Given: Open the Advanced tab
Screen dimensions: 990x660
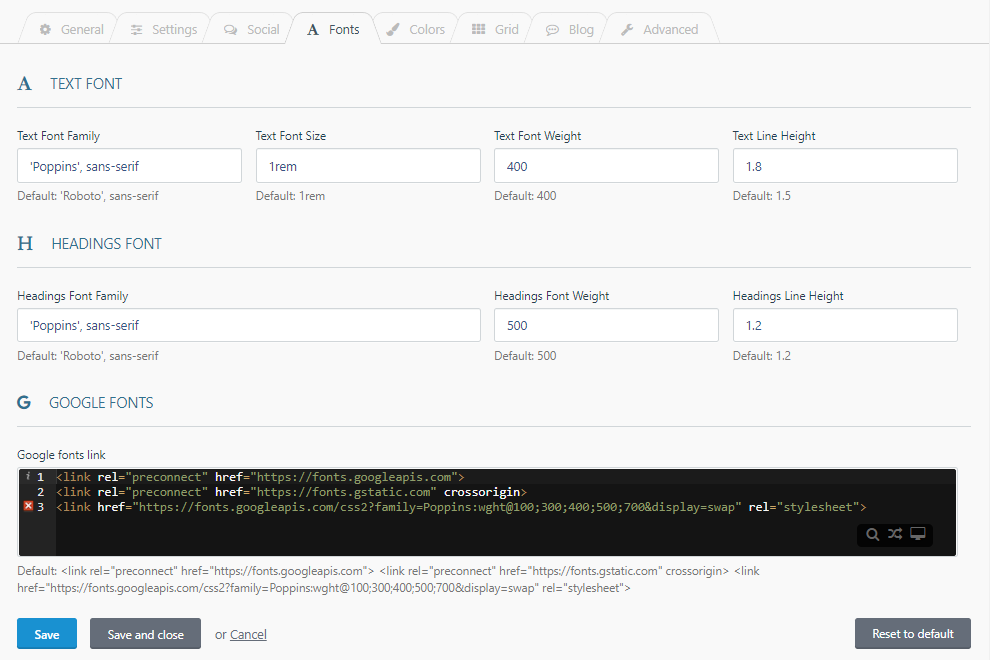Looking at the screenshot, I should pos(659,30).
